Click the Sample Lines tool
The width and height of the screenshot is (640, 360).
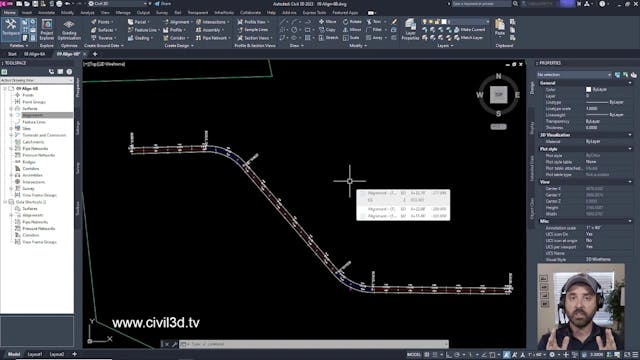(253, 30)
